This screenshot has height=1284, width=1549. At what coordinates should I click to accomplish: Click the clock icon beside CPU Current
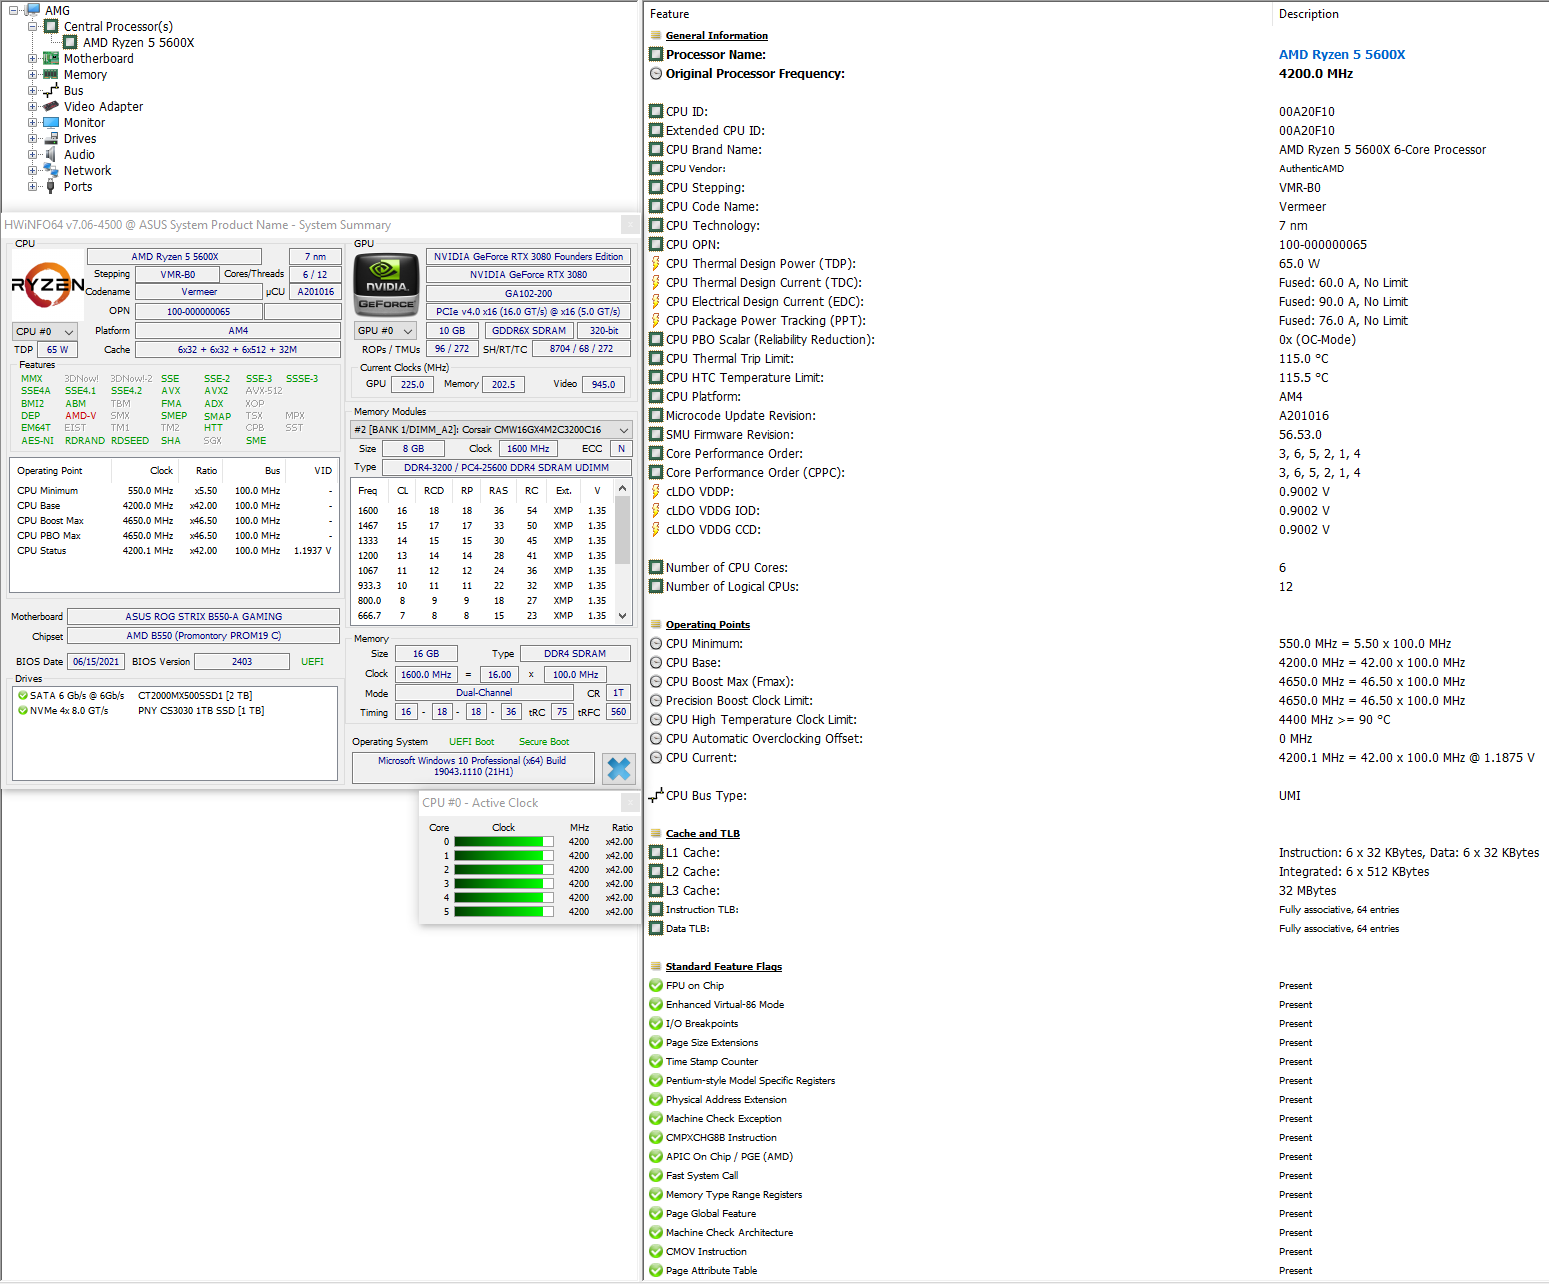click(x=656, y=758)
